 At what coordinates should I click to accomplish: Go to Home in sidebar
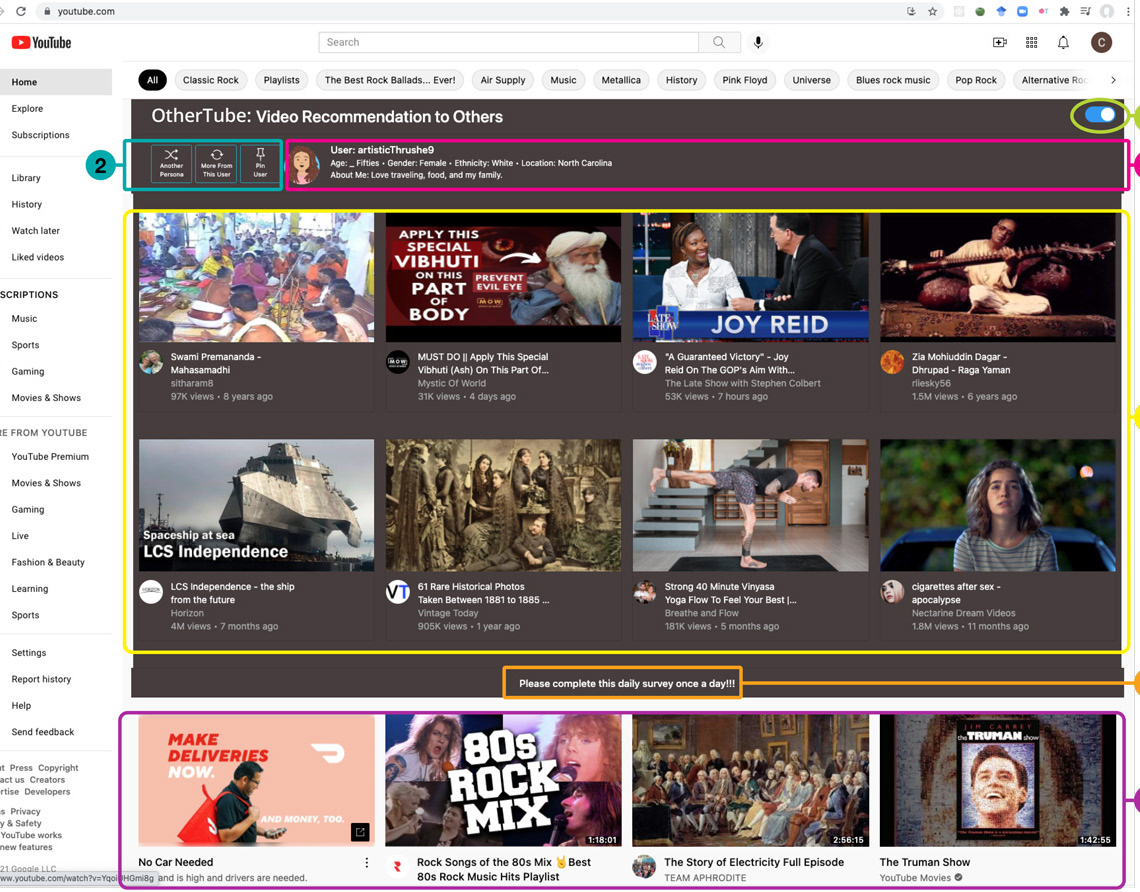click(56, 82)
